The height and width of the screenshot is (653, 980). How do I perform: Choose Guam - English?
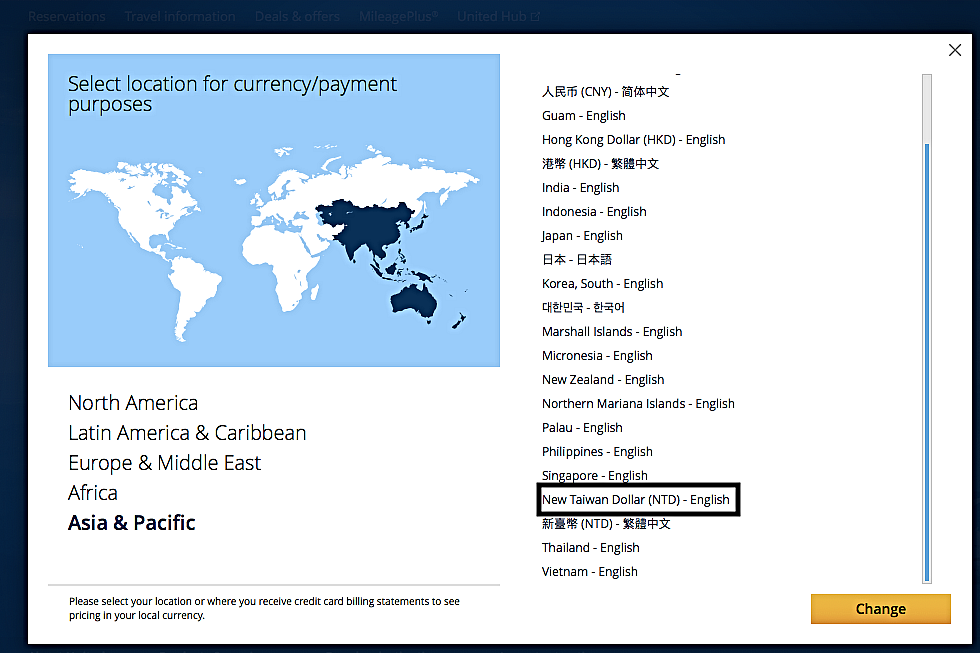pos(583,116)
